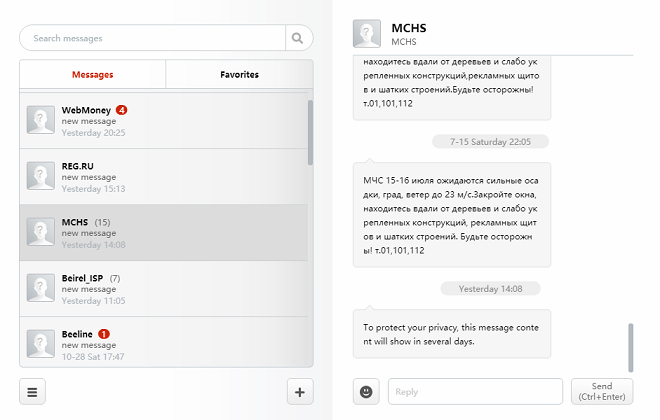Open the REG.RU conversation
This screenshot has width=660, height=420.
coord(164,177)
